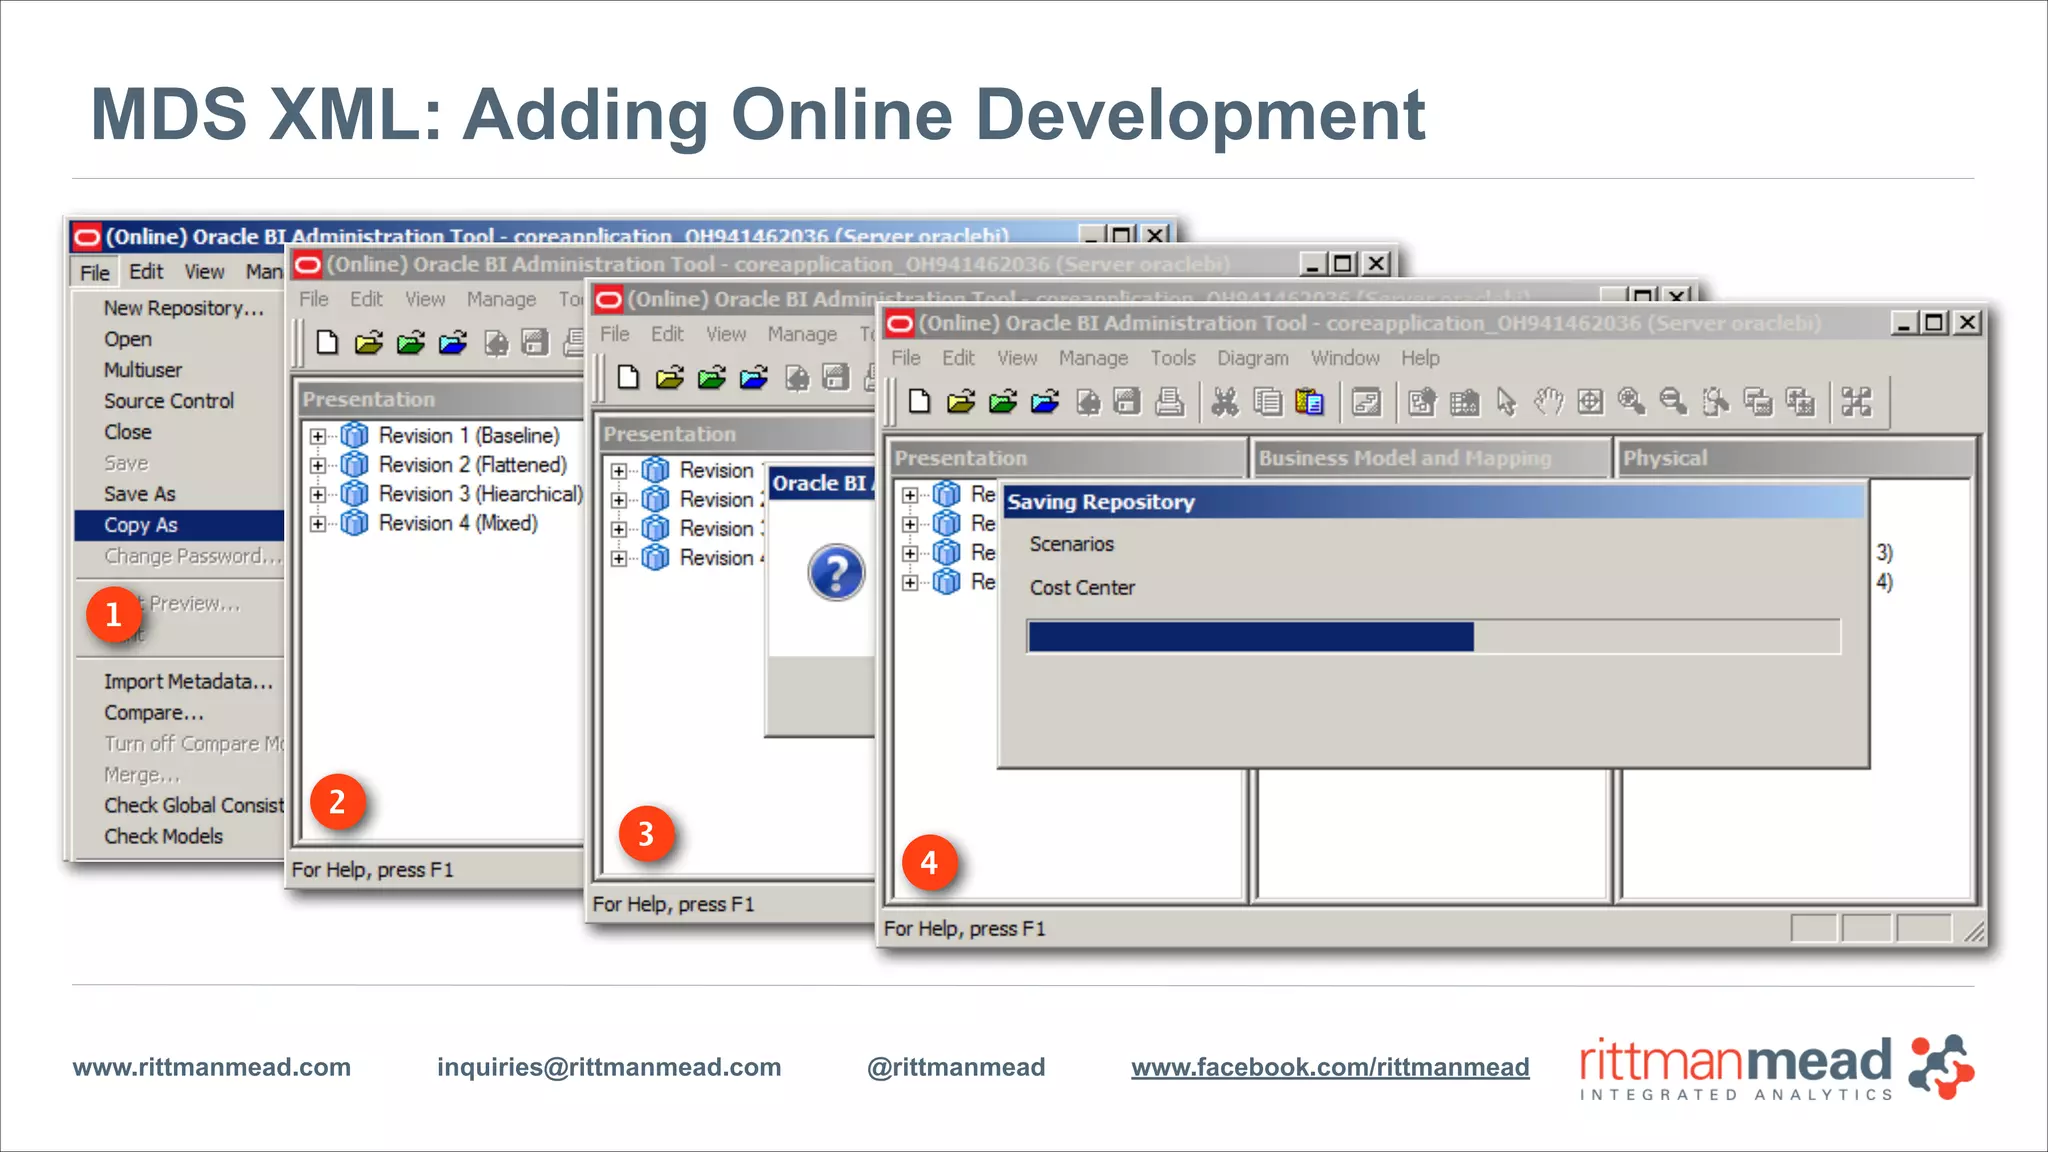Click Zoom In magnifier icon
The height and width of the screenshot is (1152, 2048).
click(1632, 402)
